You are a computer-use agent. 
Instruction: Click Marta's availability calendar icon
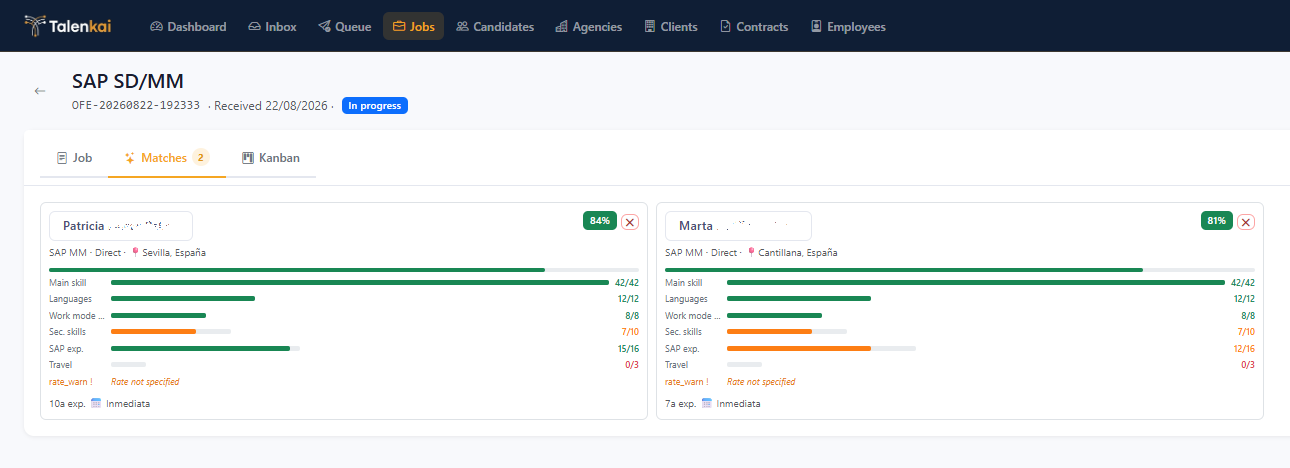(707, 404)
